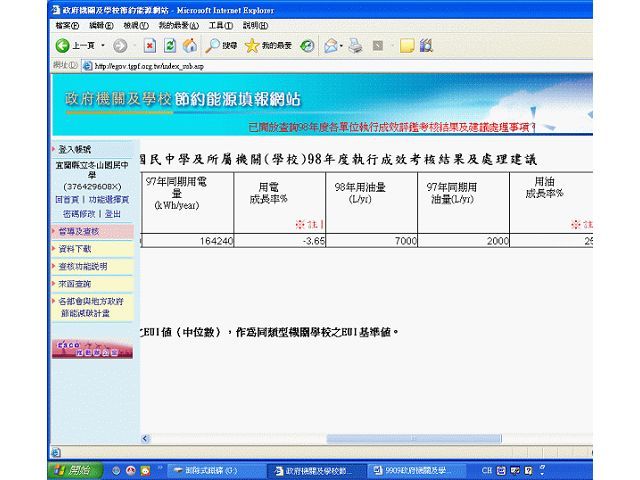The image size is (640, 480).
Task: Open the 工具 (Tools) menu
Action: click(x=221, y=25)
